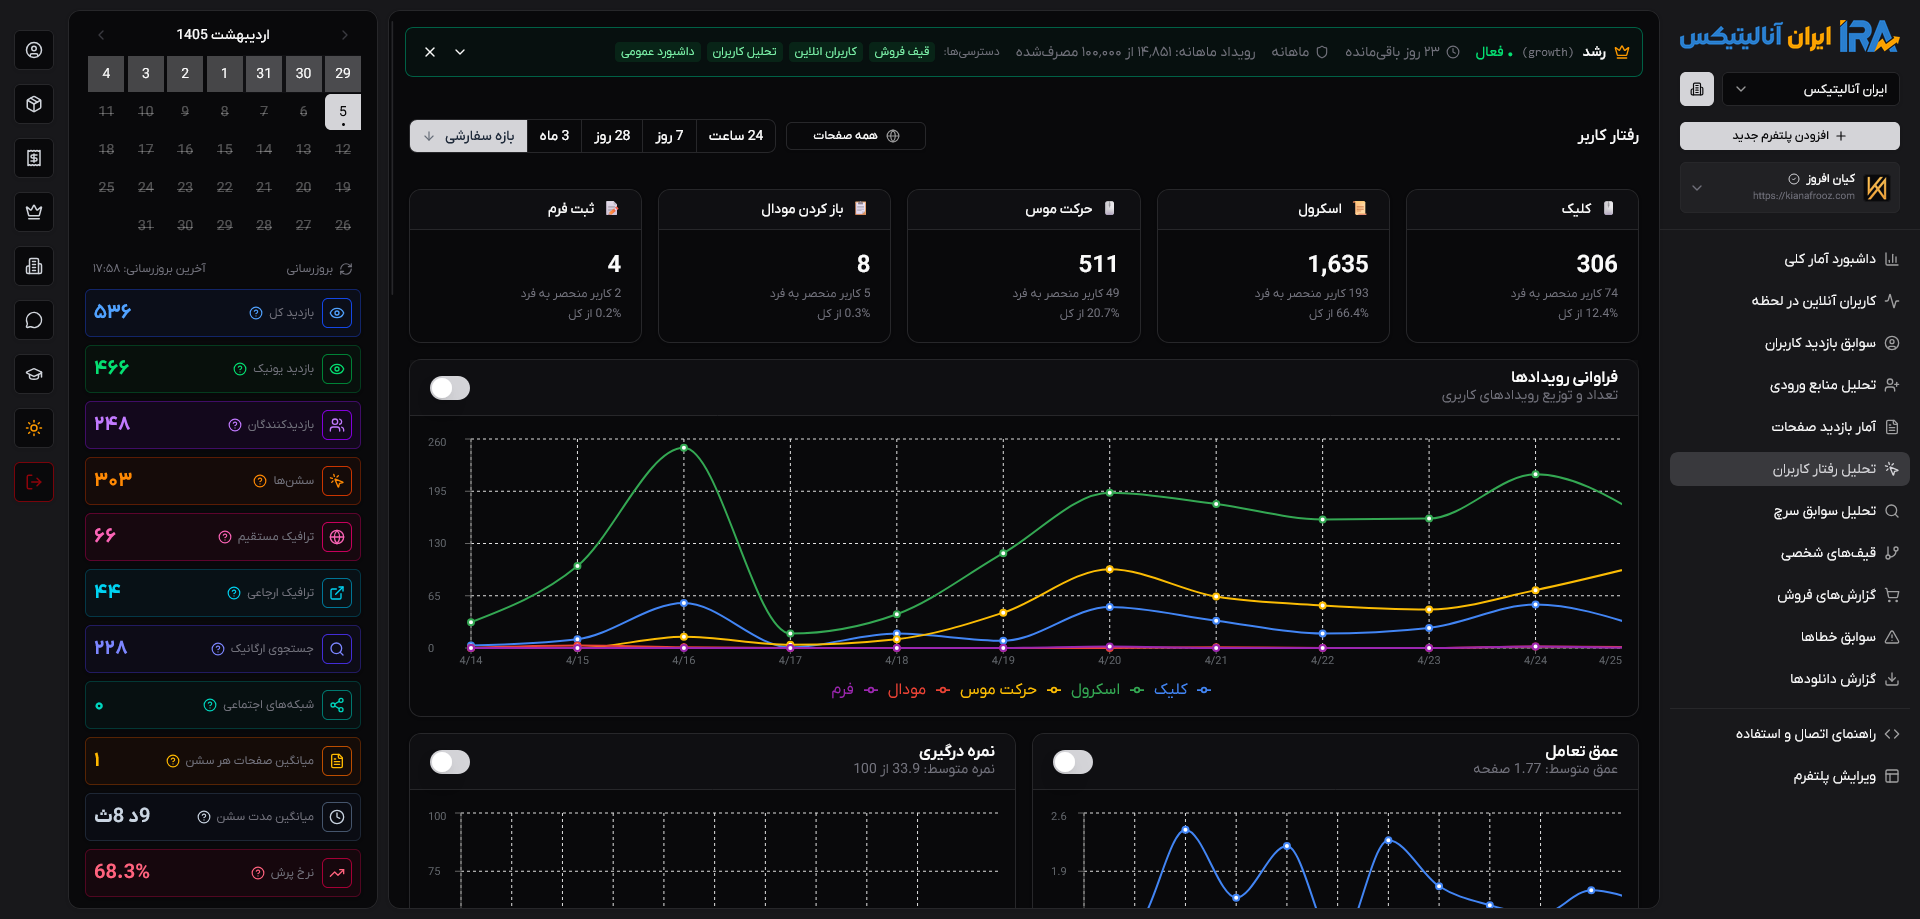The image size is (1920, 919).
Task: Switch theme with the sun icon
Action: (34, 428)
